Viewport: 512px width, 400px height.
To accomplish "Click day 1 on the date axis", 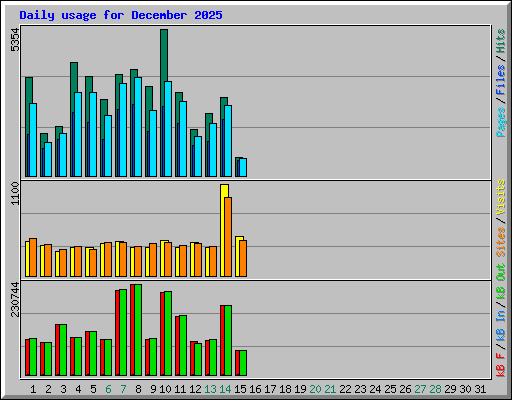I will (x=33, y=389).
